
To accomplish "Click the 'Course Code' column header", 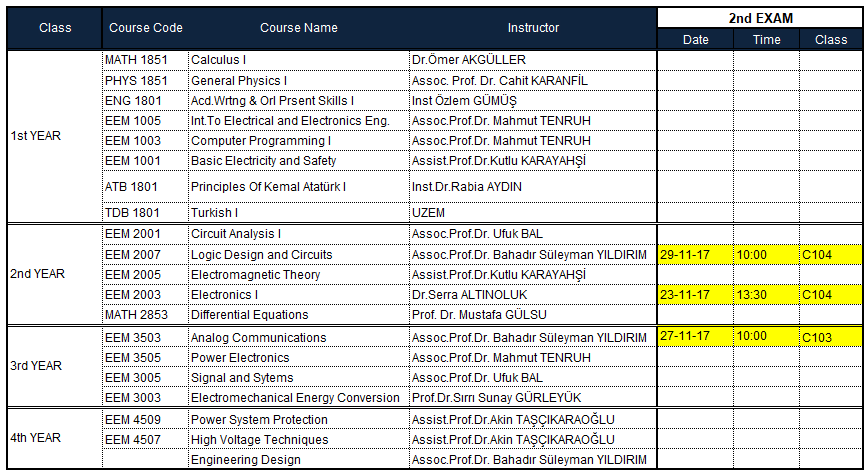I will (x=144, y=28).
